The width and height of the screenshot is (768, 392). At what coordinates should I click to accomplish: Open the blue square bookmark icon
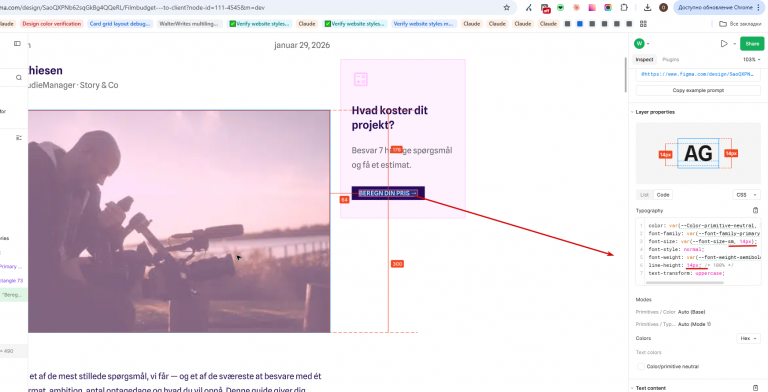[x=580, y=24]
